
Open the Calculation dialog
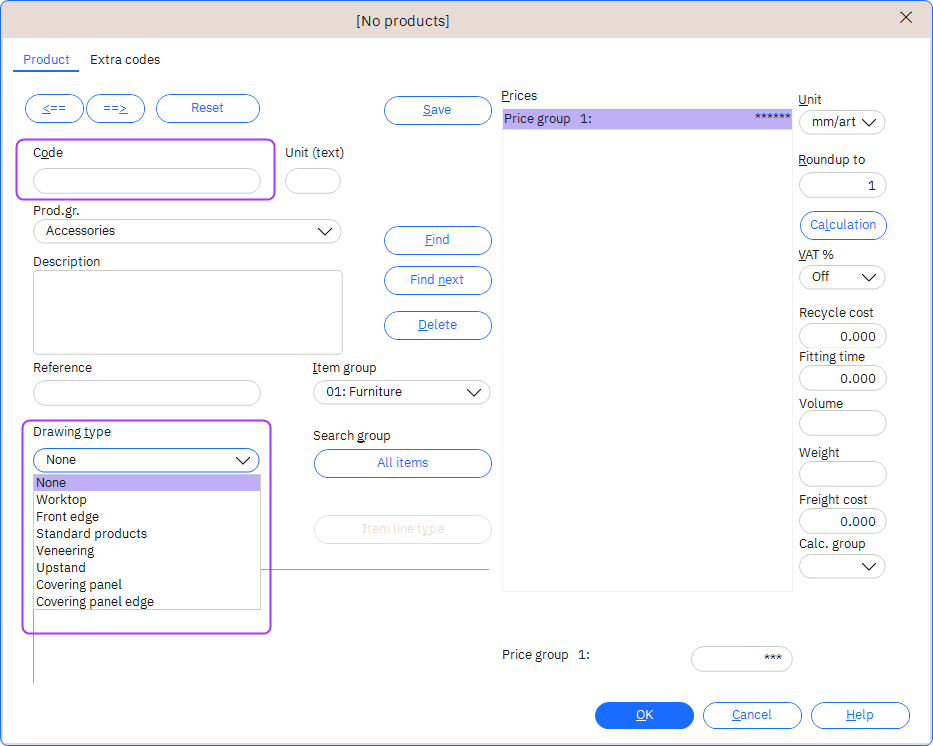click(842, 225)
